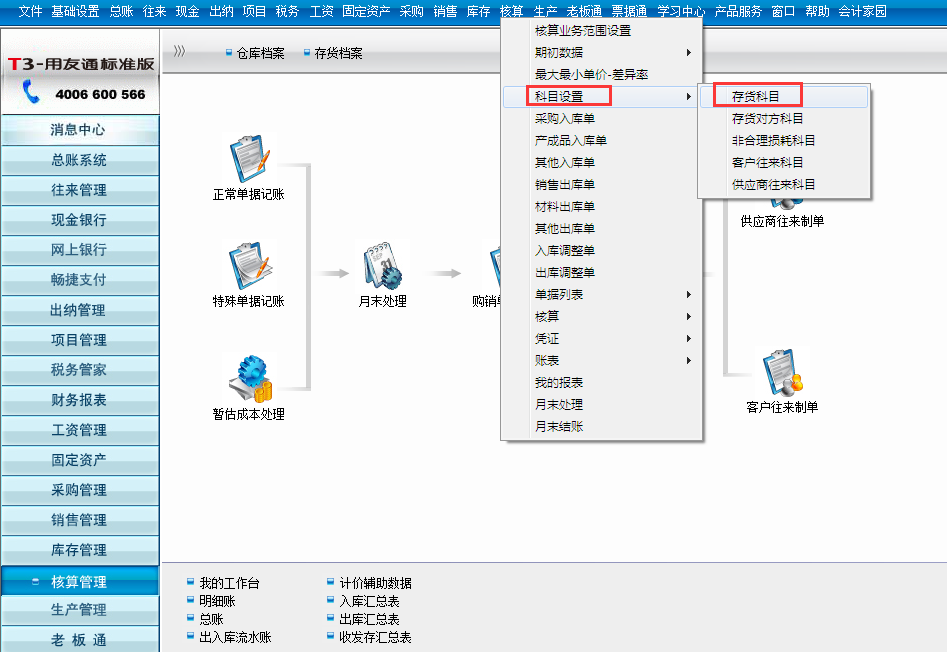Image resolution: width=947 pixels, height=652 pixels.
Task: Open the 总账 menu in the menu bar
Action: [x=121, y=11]
